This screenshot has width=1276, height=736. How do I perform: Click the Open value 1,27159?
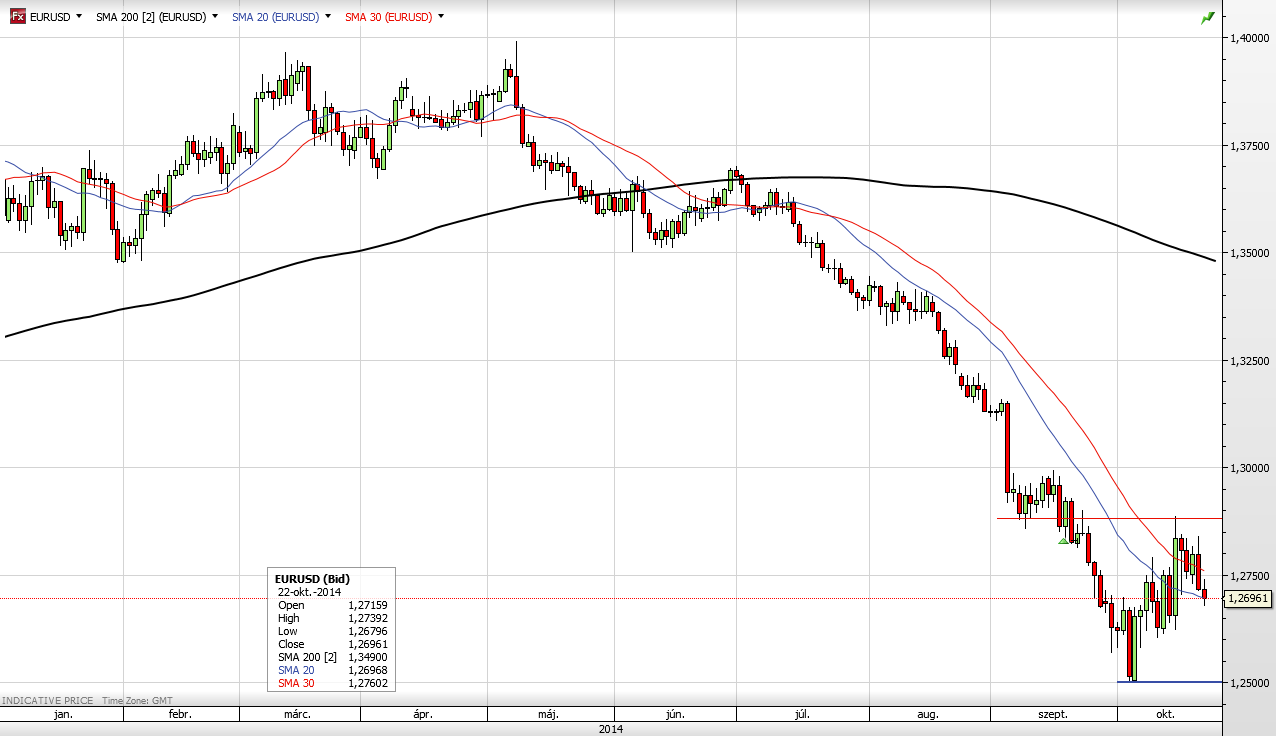coord(368,605)
